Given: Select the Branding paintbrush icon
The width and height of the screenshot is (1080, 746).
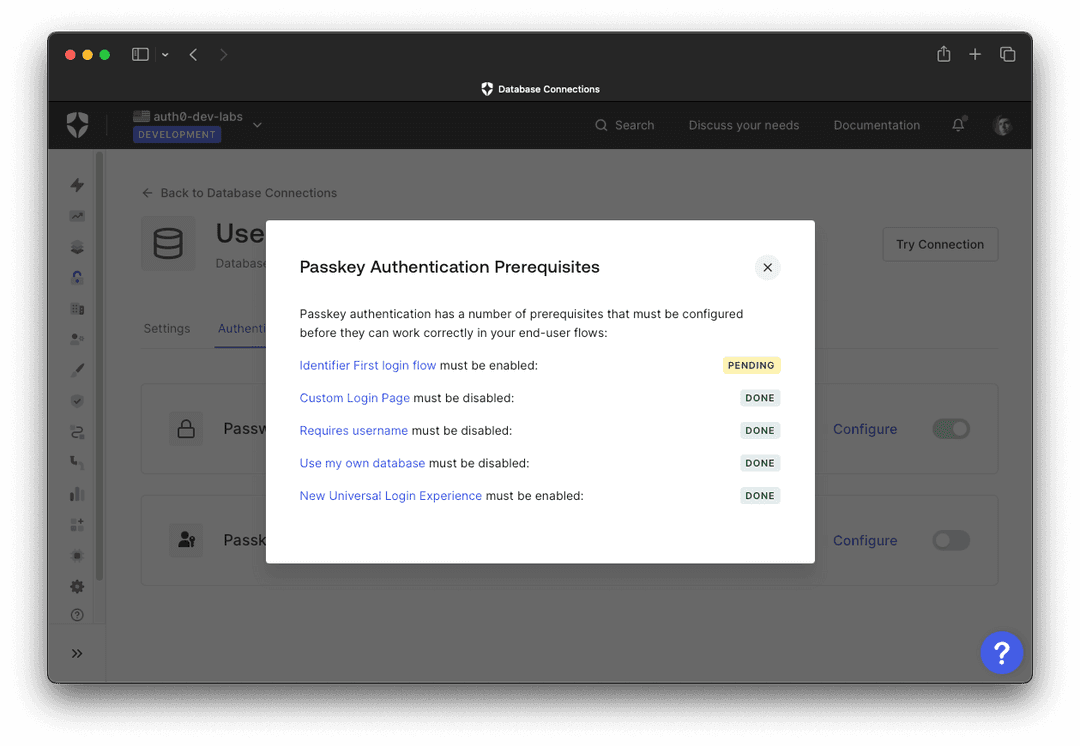Looking at the screenshot, I should tap(77, 369).
